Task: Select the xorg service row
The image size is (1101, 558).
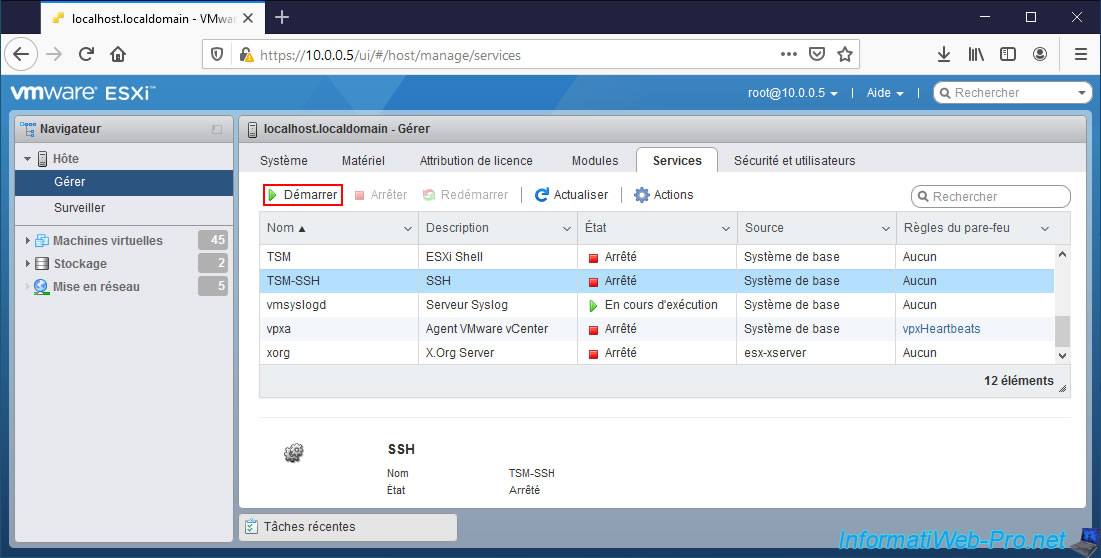Action: point(657,353)
